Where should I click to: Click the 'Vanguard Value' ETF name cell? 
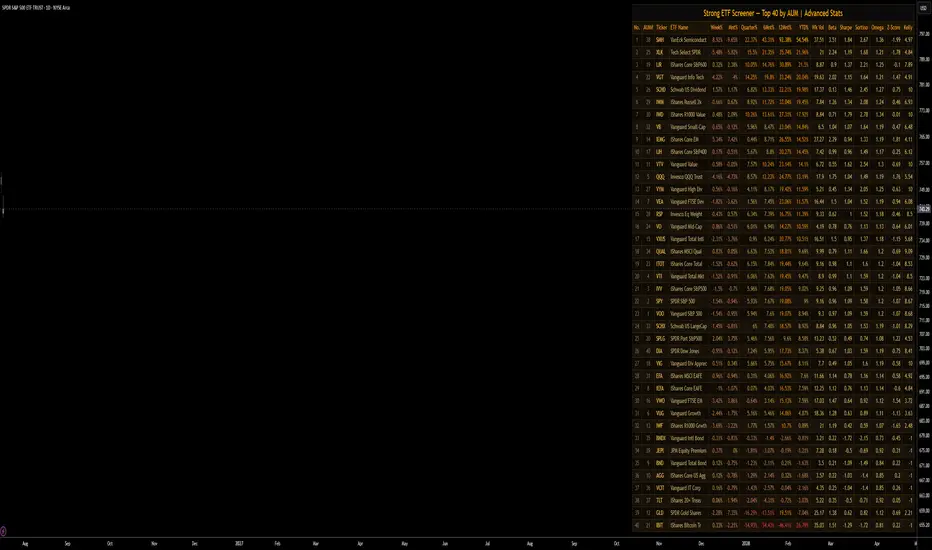(x=684, y=165)
